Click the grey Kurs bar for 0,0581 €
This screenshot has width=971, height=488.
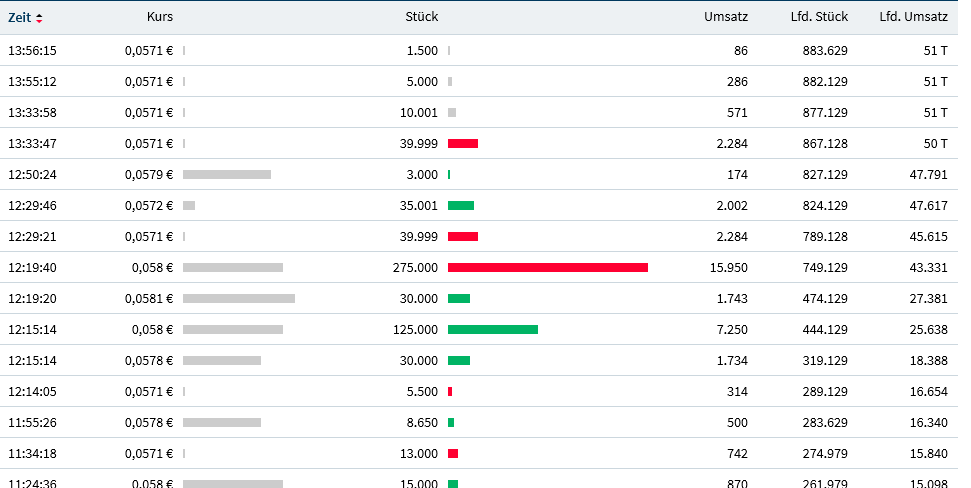(x=238, y=298)
